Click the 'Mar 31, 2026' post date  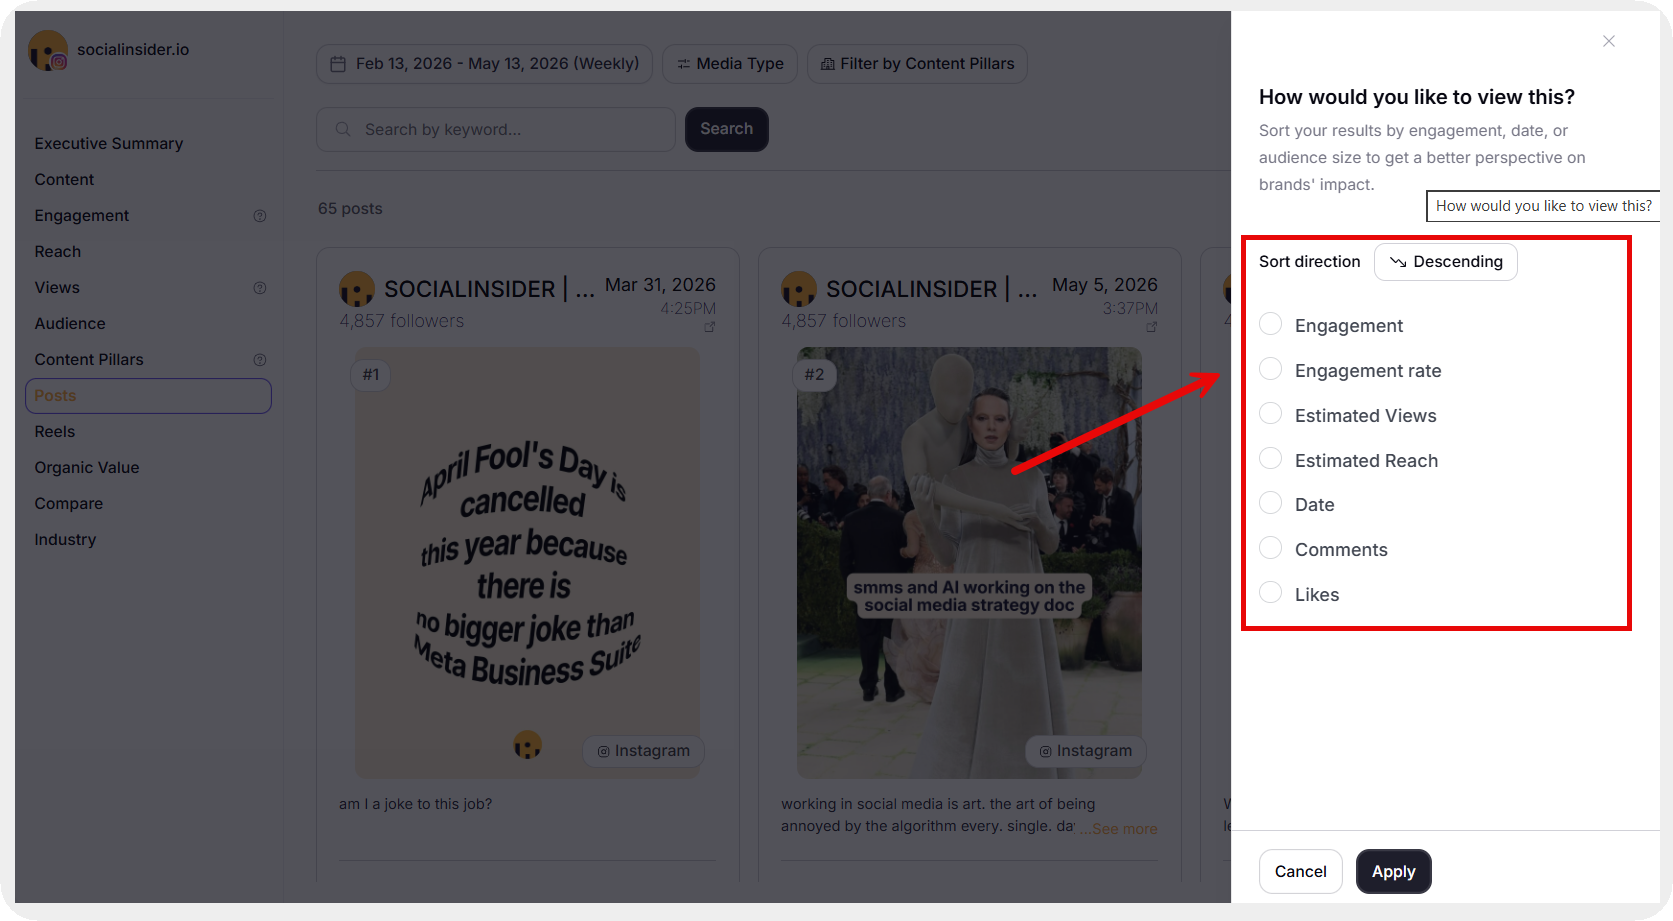(x=660, y=285)
